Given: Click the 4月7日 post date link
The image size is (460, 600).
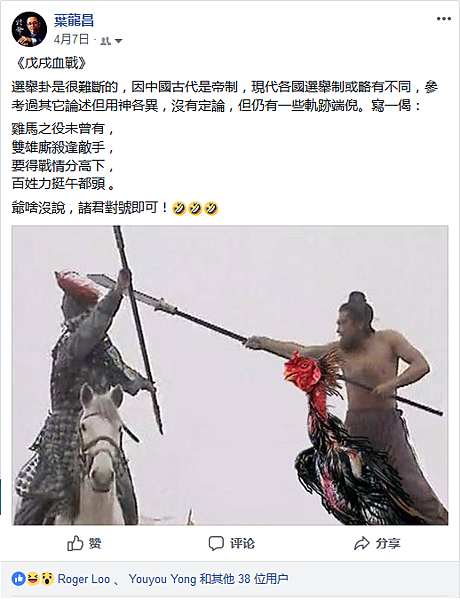Looking at the screenshot, I should [x=71, y=39].
